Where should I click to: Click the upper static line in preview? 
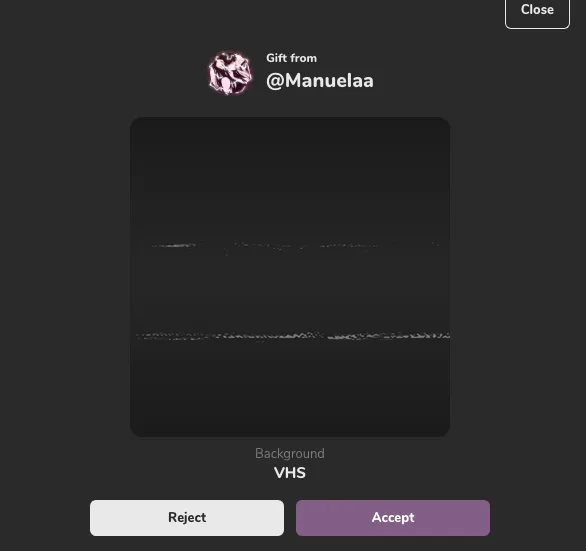click(292, 246)
